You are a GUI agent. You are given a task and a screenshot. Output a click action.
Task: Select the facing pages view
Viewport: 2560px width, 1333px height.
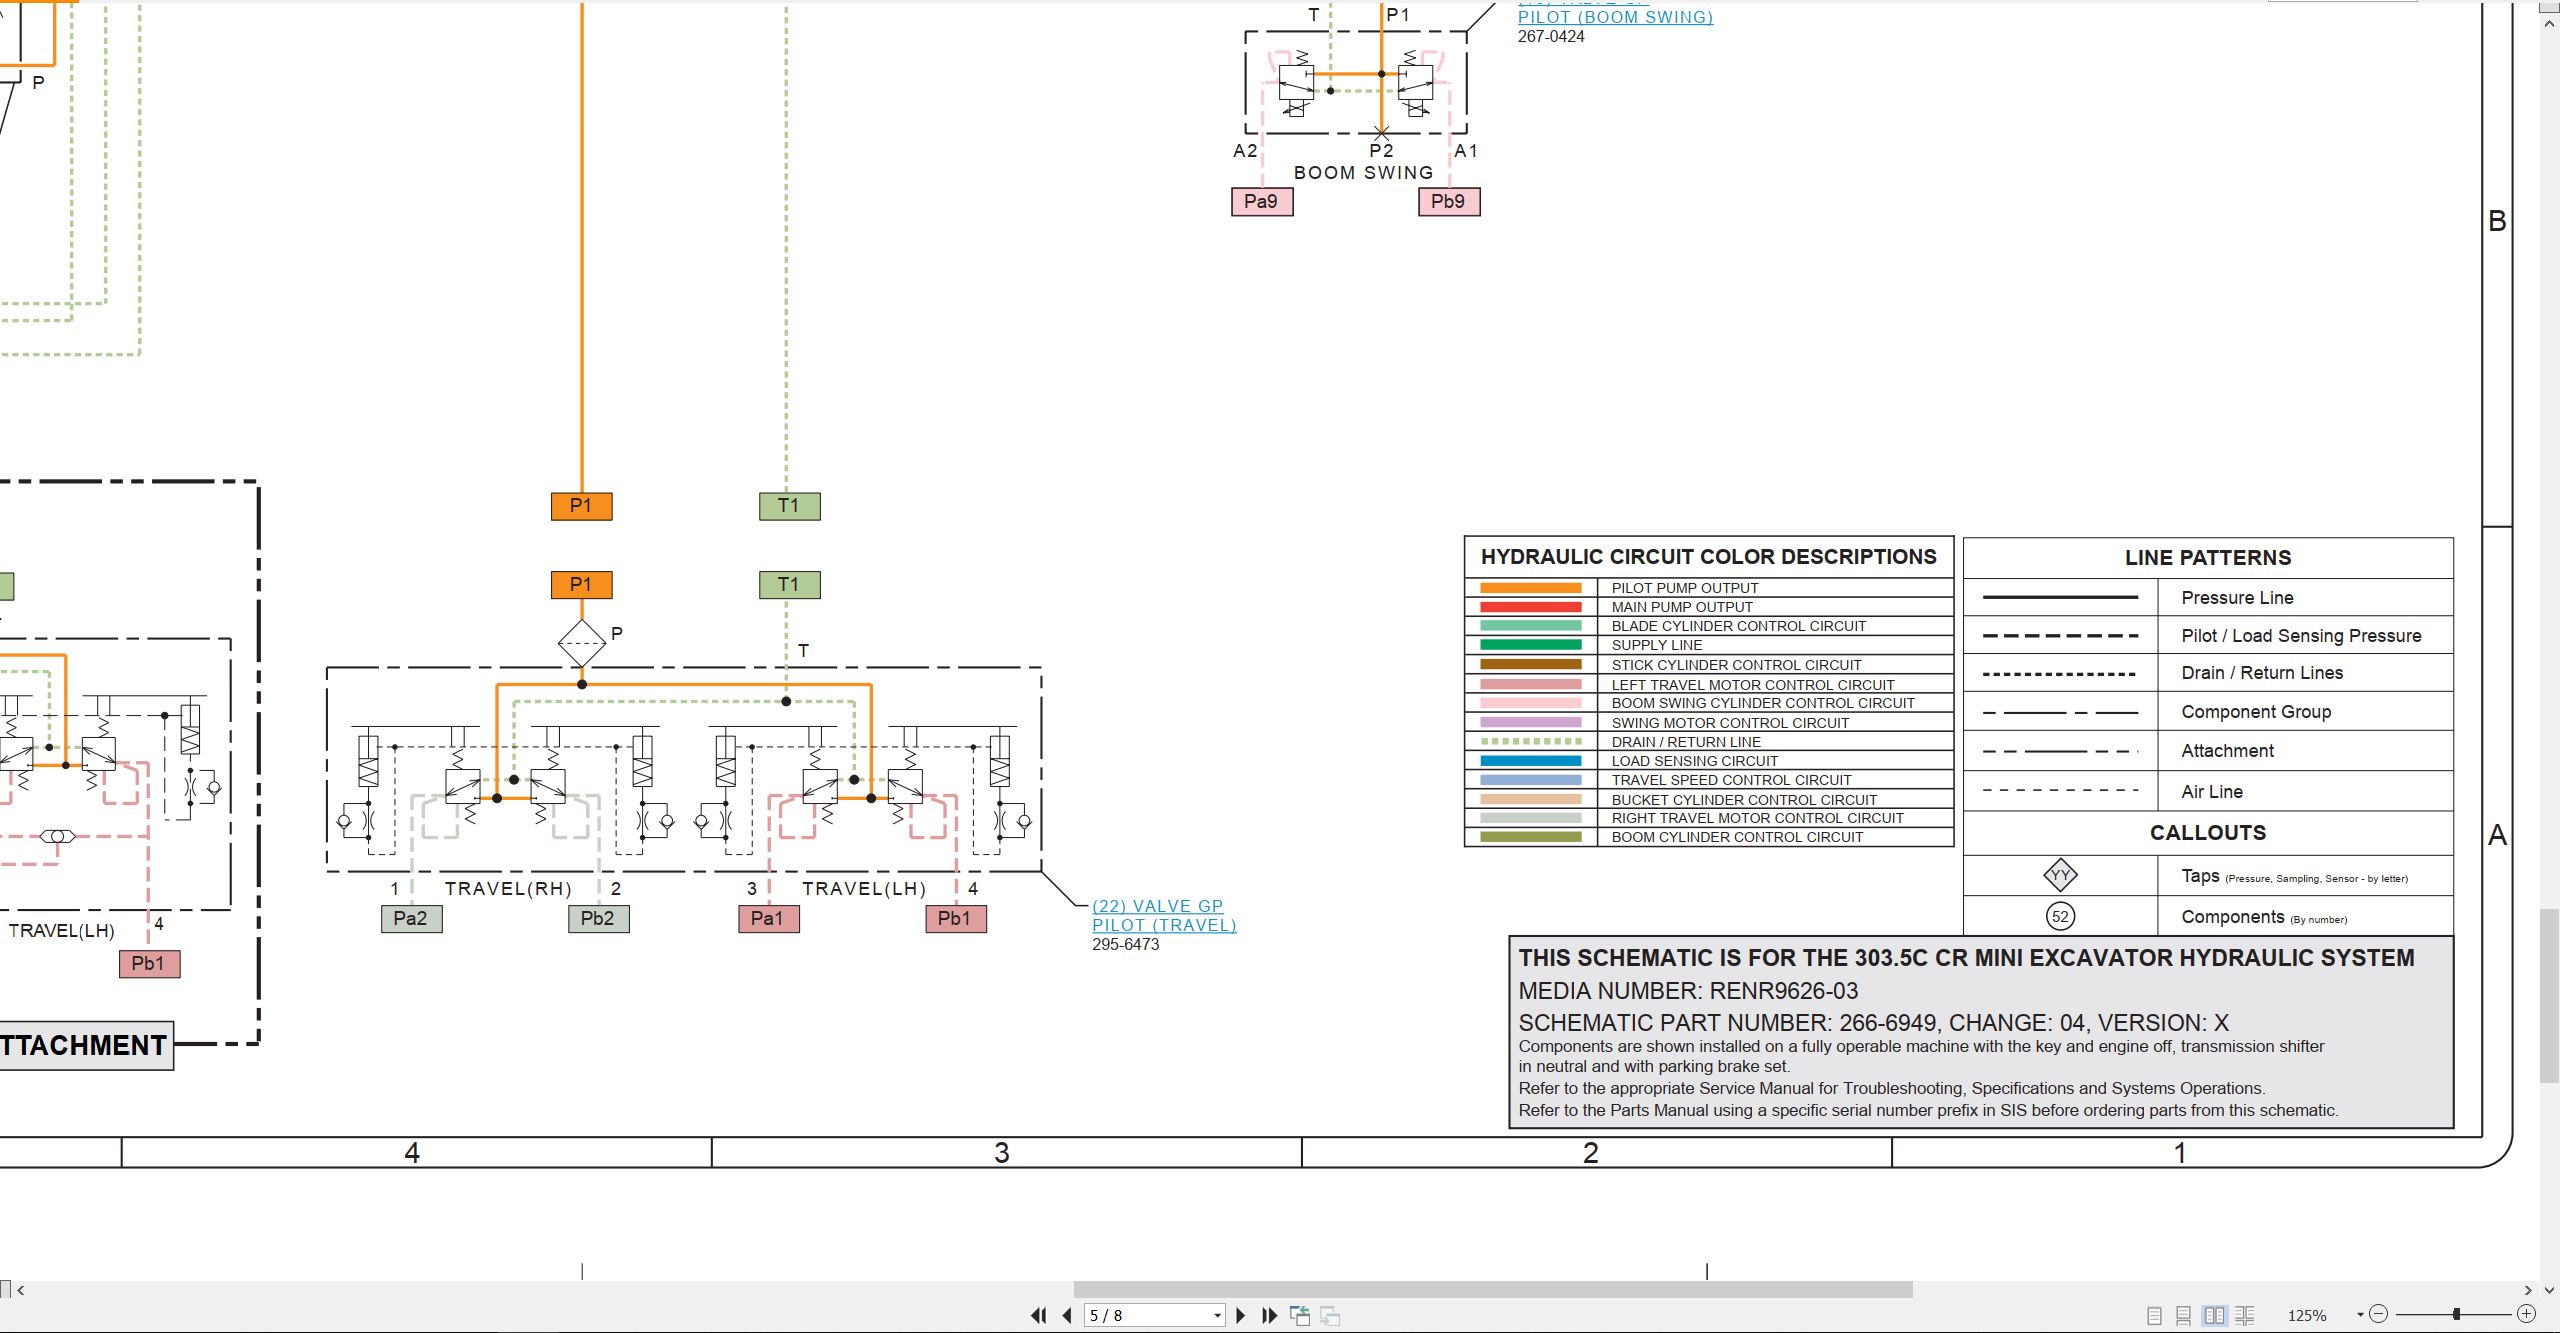2215,1316
